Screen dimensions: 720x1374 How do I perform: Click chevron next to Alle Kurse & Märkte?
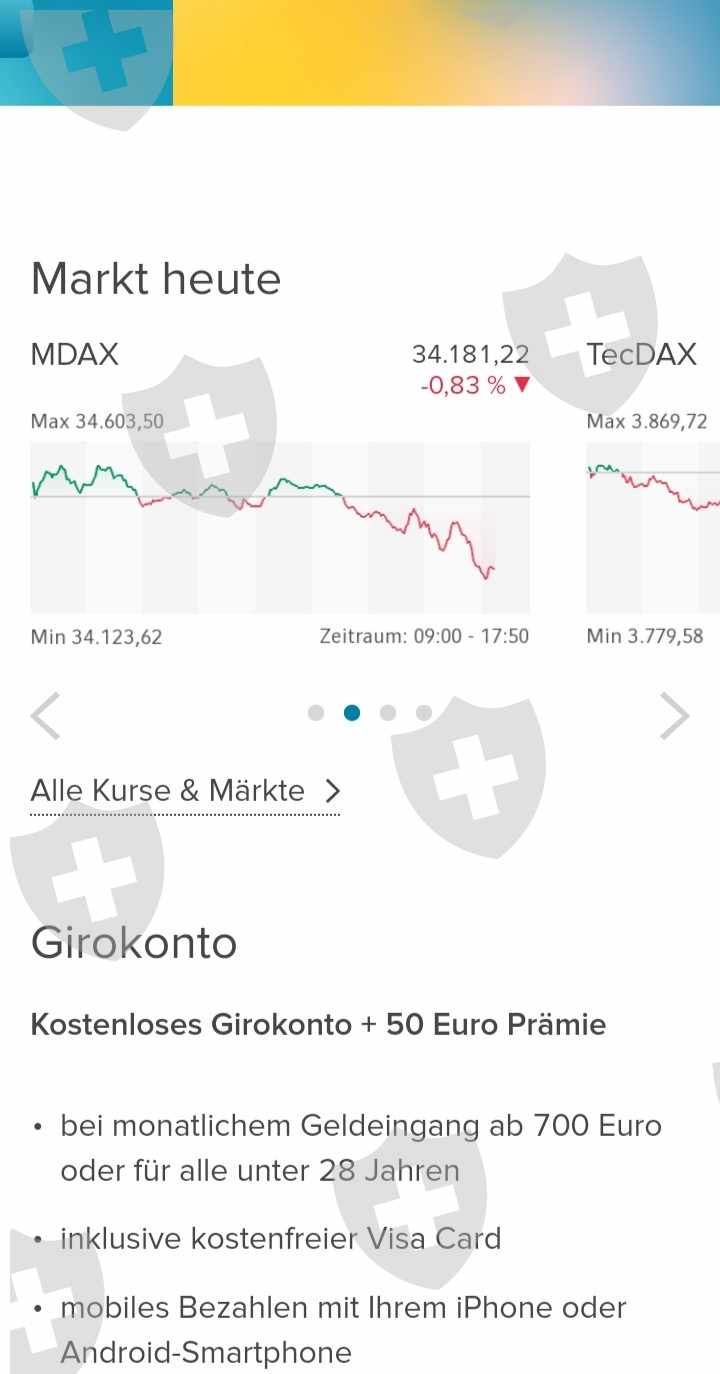pyautogui.click(x=333, y=792)
